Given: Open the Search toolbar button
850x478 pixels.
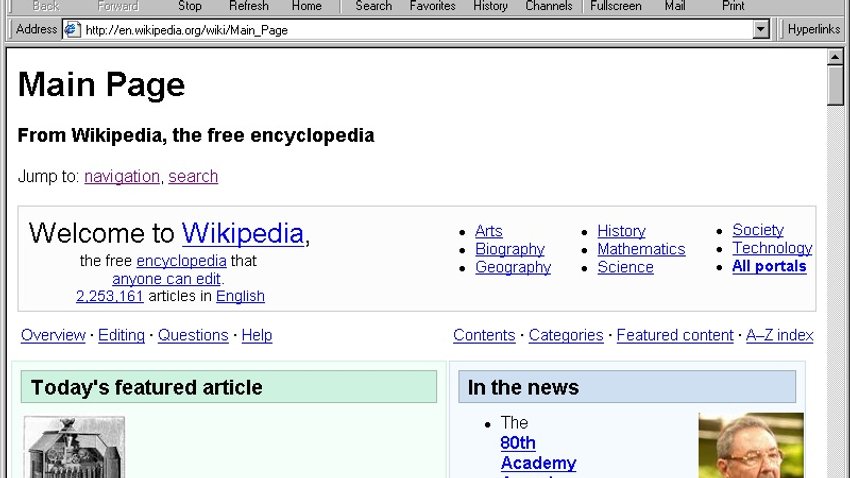Looking at the screenshot, I should click(374, 6).
